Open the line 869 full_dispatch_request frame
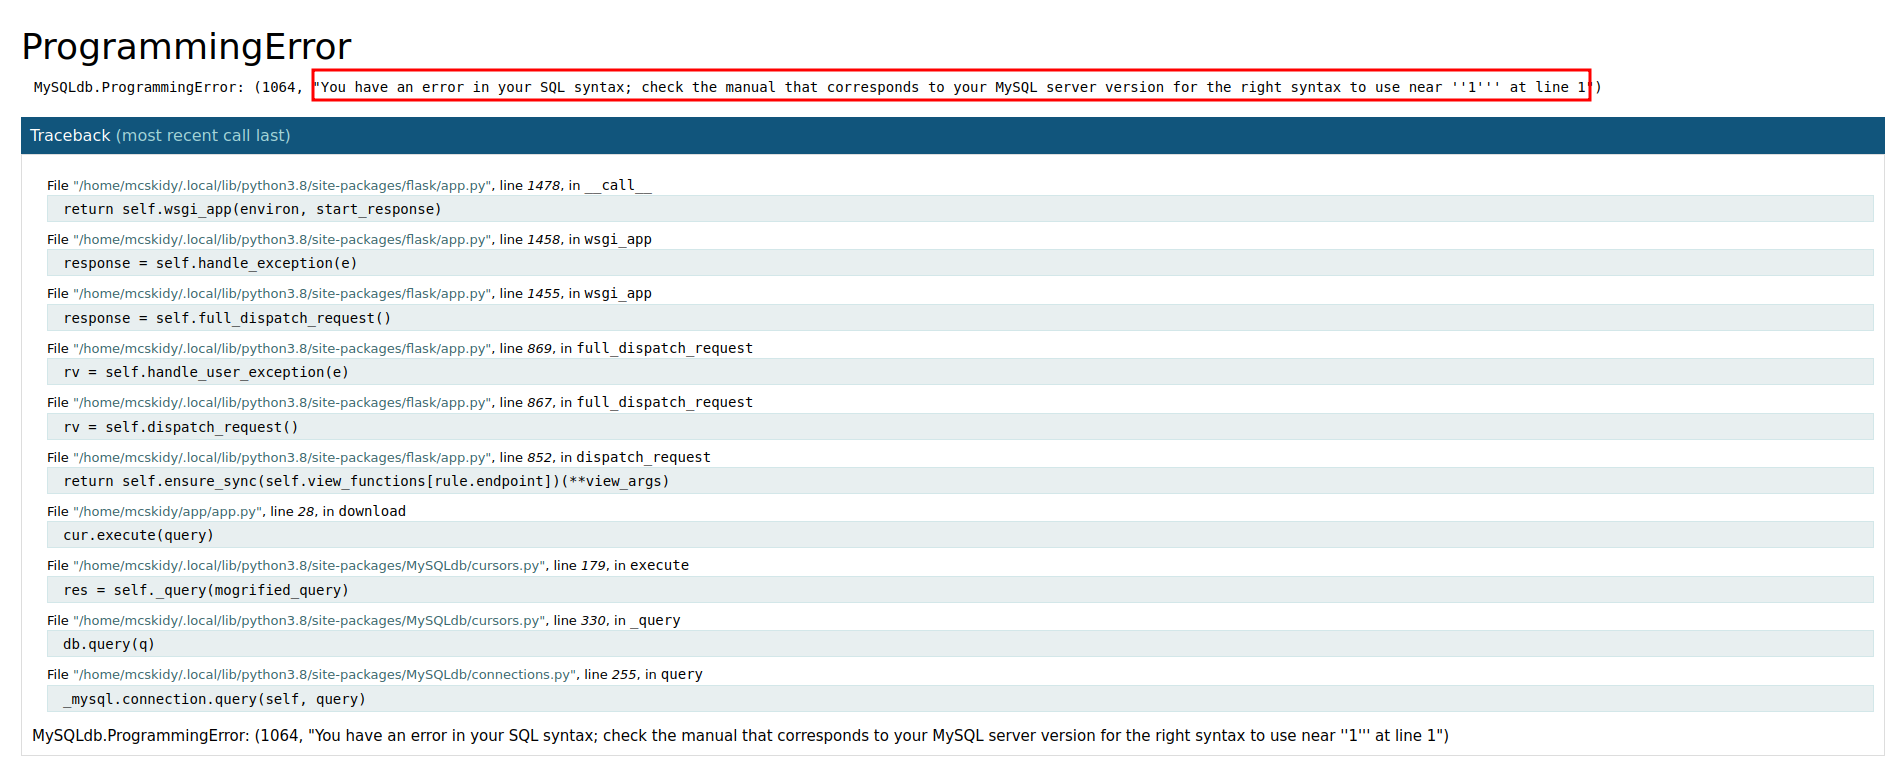 (400, 348)
